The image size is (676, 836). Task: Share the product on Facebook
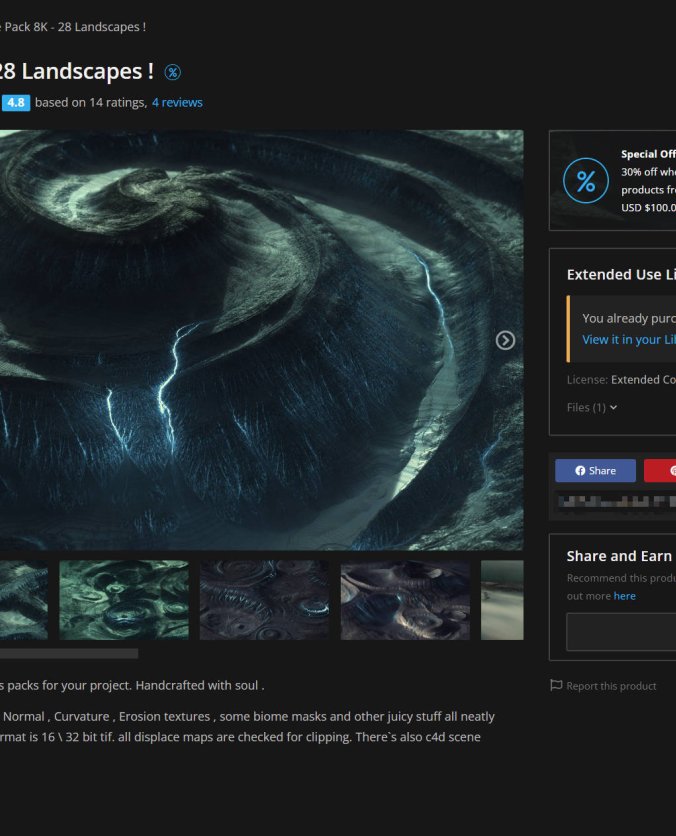(595, 471)
